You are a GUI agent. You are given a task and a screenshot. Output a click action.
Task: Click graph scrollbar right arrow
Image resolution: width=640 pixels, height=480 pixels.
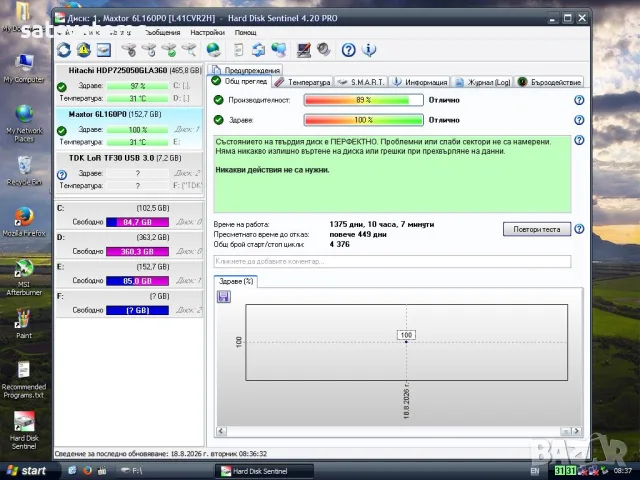click(576, 431)
